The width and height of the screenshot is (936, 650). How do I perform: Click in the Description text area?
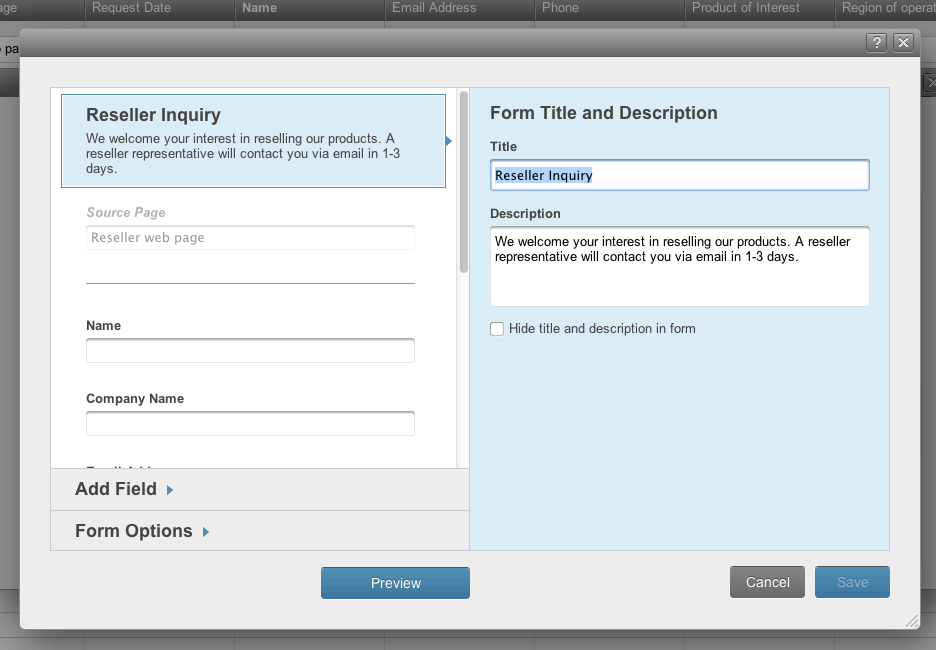click(x=679, y=266)
